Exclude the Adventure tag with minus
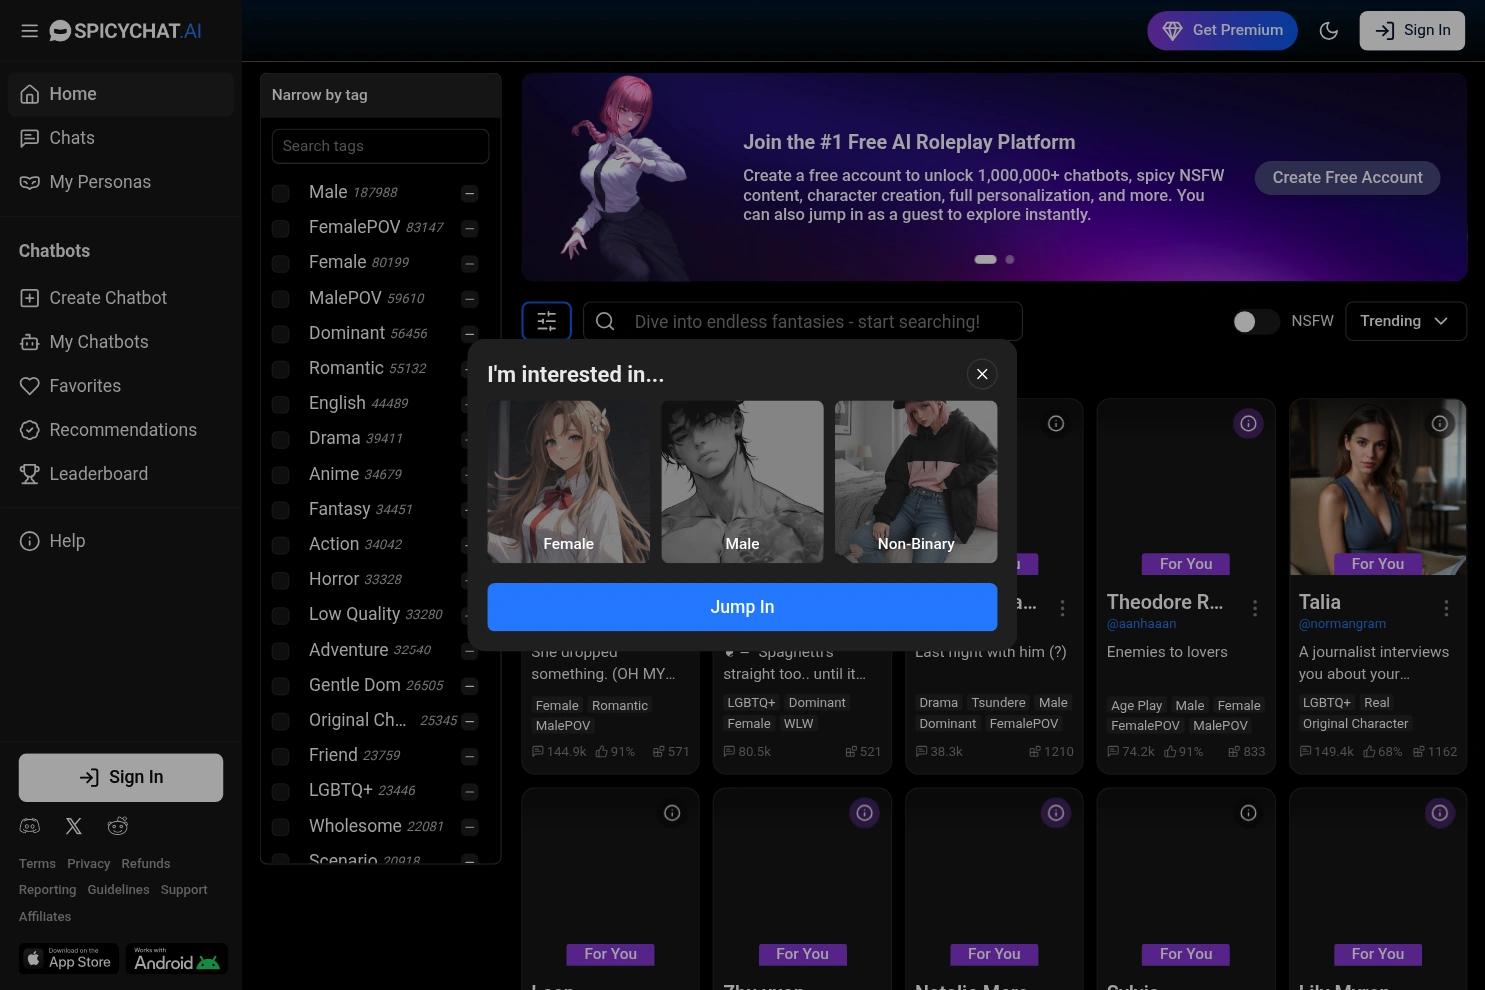This screenshot has width=1485, height=990. click(469, 651)
